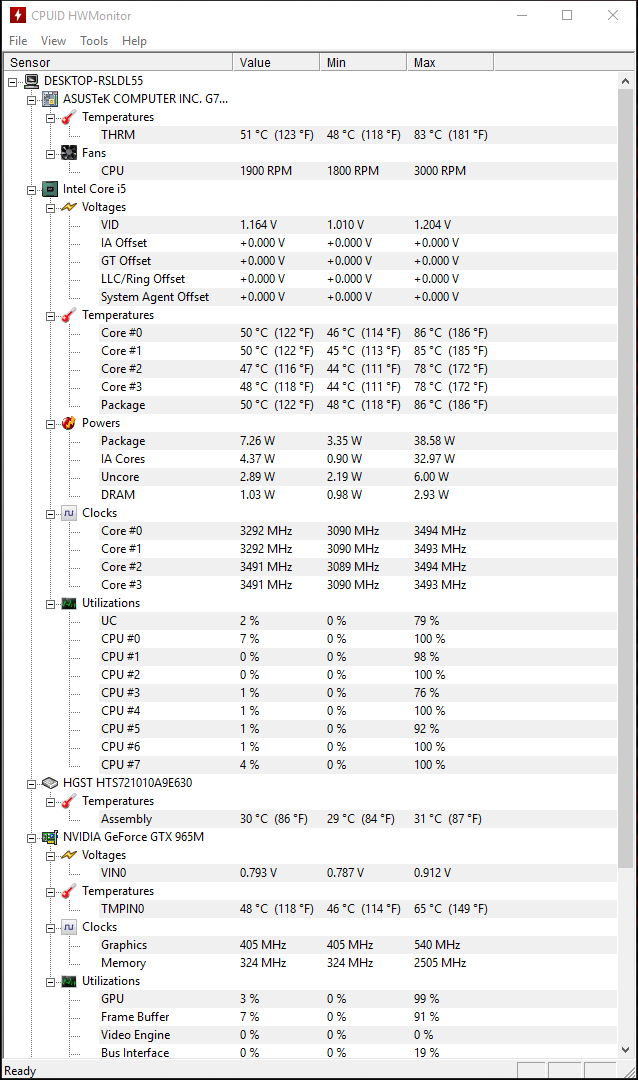638x1080 pixels.
Task: Click the Fans category icon
Action: [x=68, y=153]
